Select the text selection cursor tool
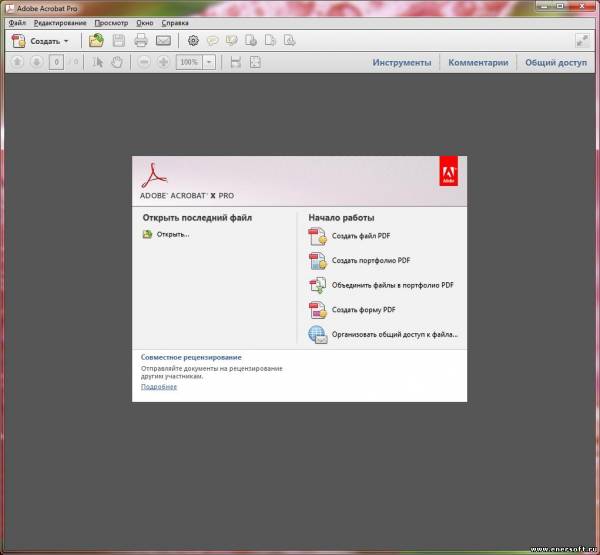The image size is (600, 555). pos(98,62)
